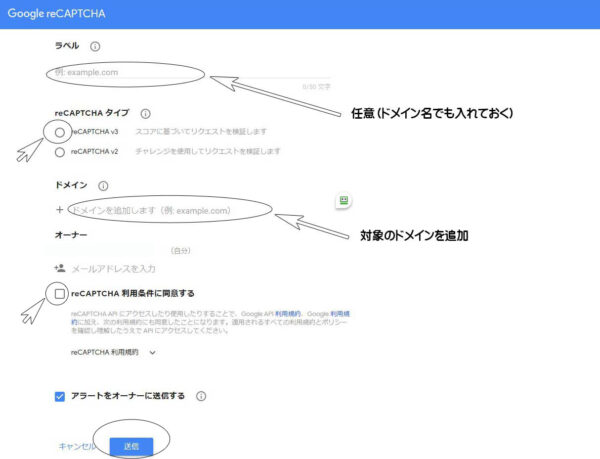
Task: Click the スコアに基づいてリクエストを検証します description
Action: (201, 132)
